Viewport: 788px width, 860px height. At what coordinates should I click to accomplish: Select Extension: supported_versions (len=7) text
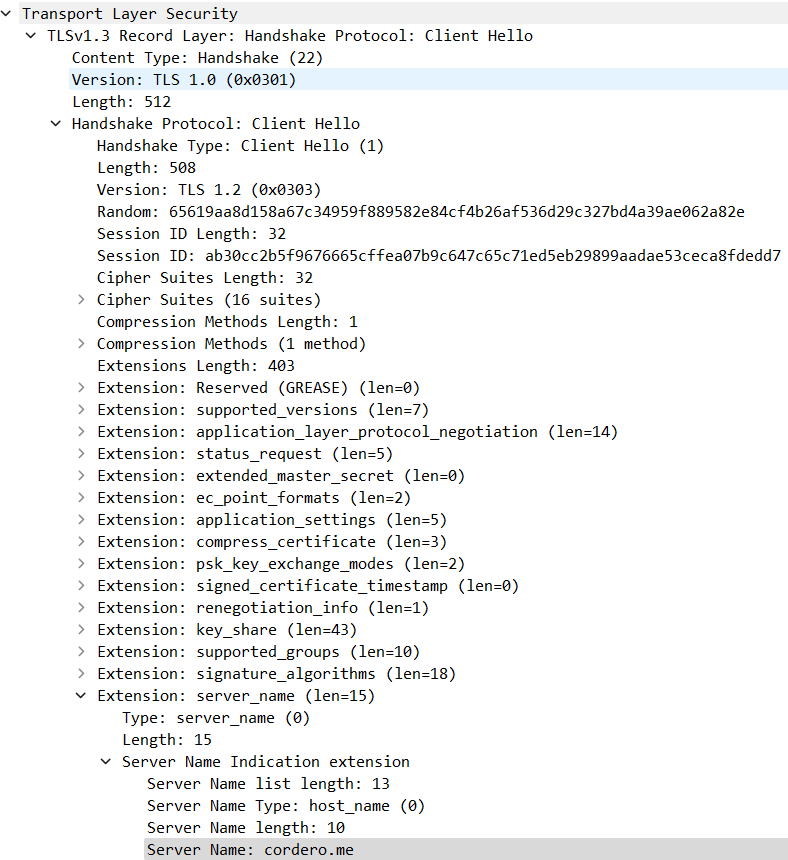tap(263, 410)
